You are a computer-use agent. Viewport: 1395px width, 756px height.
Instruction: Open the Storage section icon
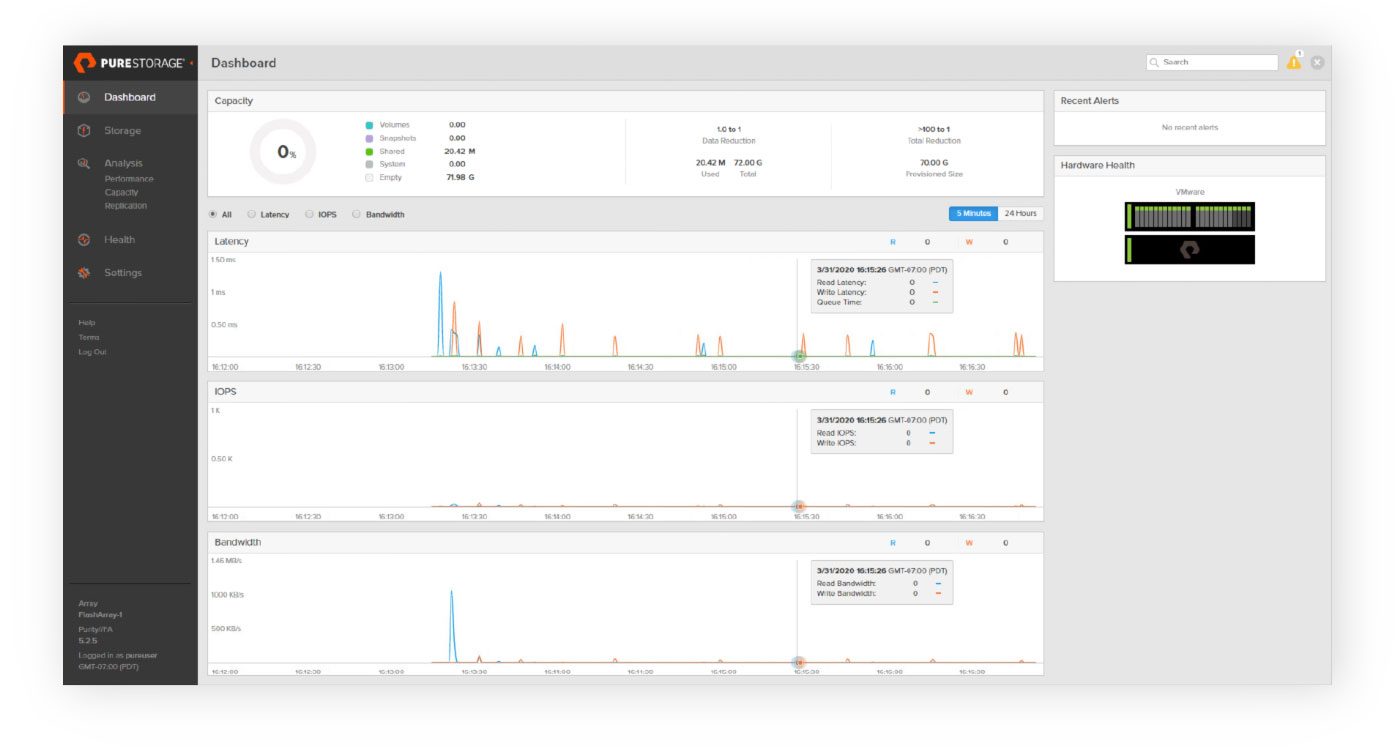click(85, 130)
